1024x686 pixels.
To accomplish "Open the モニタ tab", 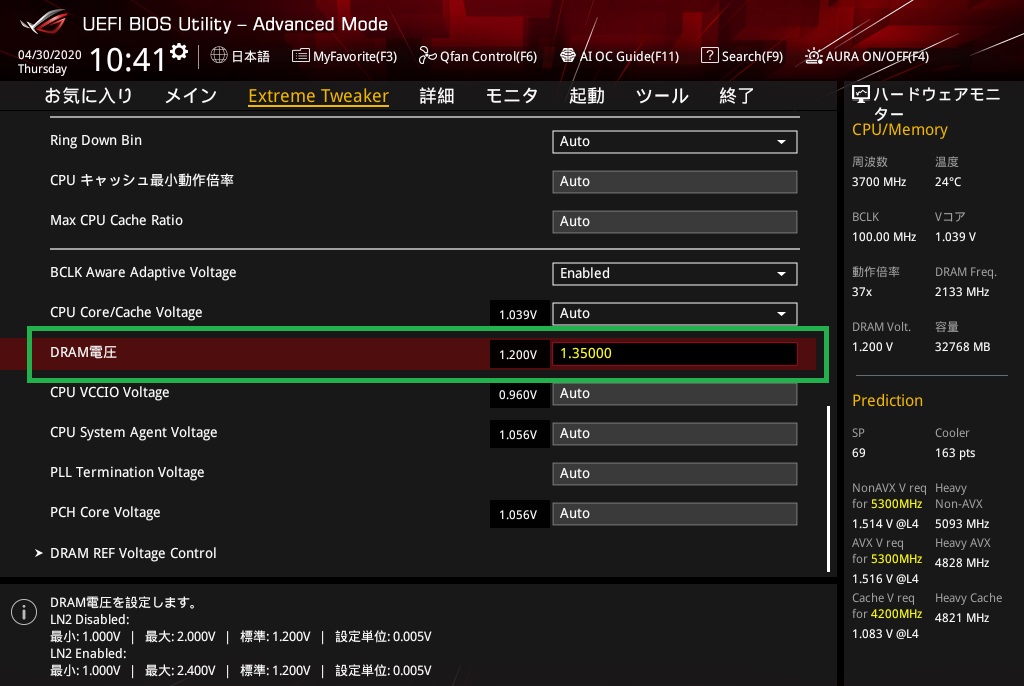I will 511,96.
